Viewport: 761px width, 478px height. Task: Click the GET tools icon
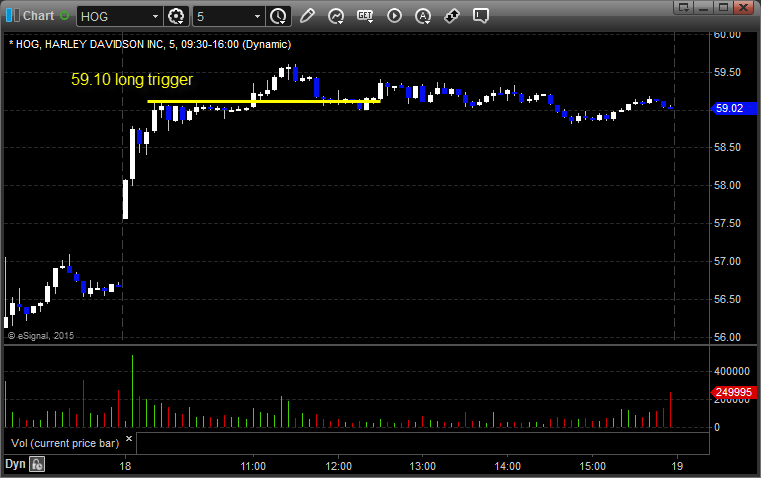coord(365,16)
